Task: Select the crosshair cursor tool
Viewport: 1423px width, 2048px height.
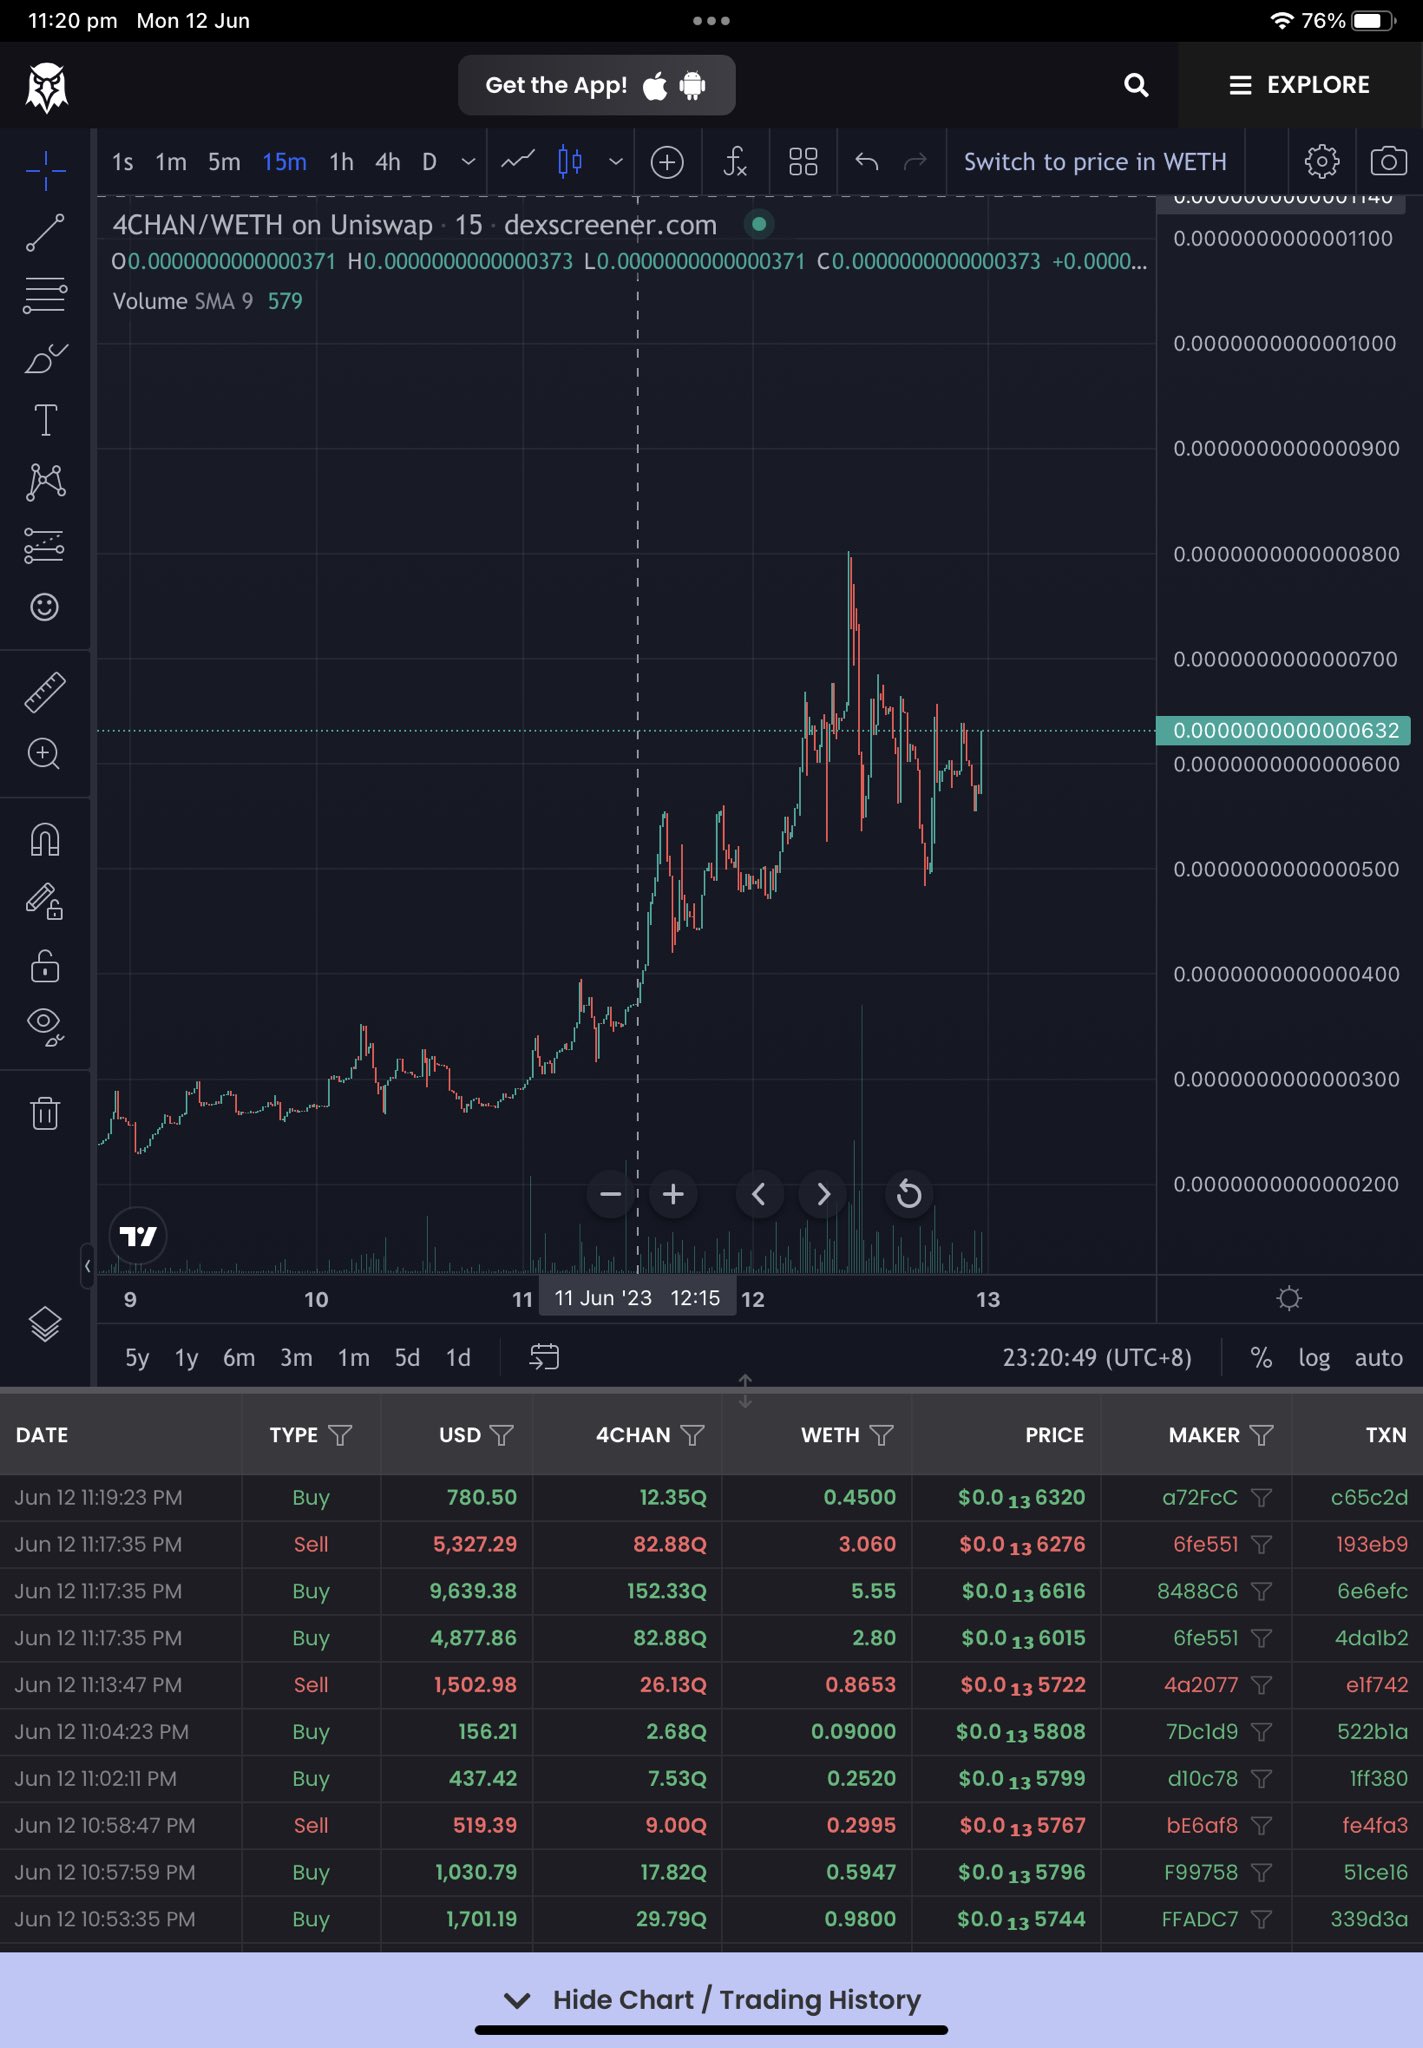Action: click(45, 171)
